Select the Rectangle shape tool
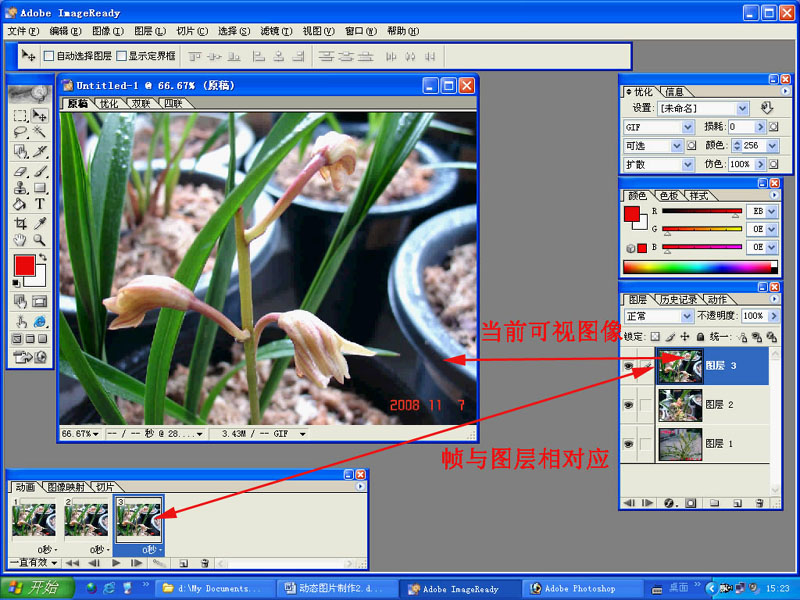The width and height of the screenshot is (800, 600). point(39,188)
